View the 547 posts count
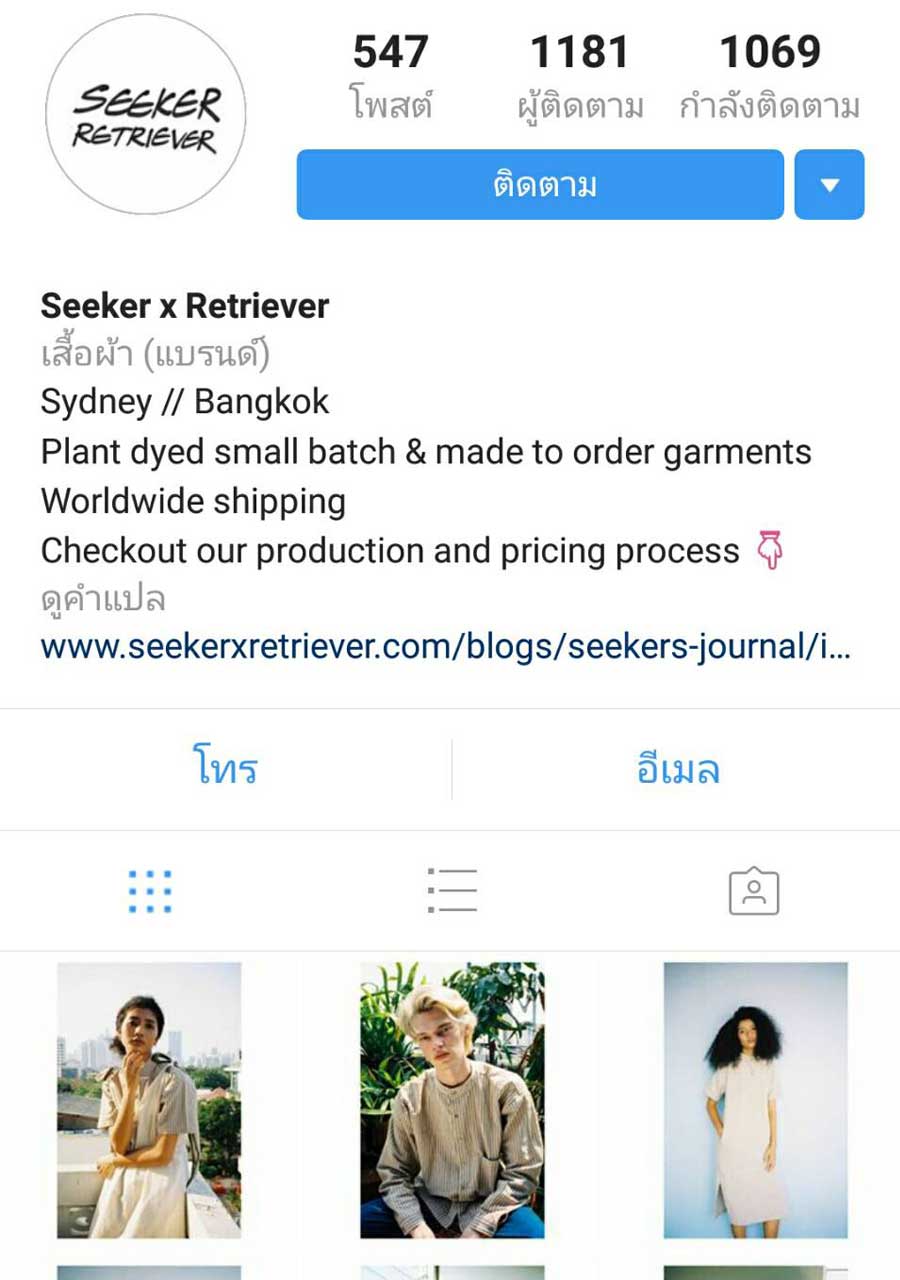The height and width of the screenshot is (1280, 900). click(x=390, y=76)
